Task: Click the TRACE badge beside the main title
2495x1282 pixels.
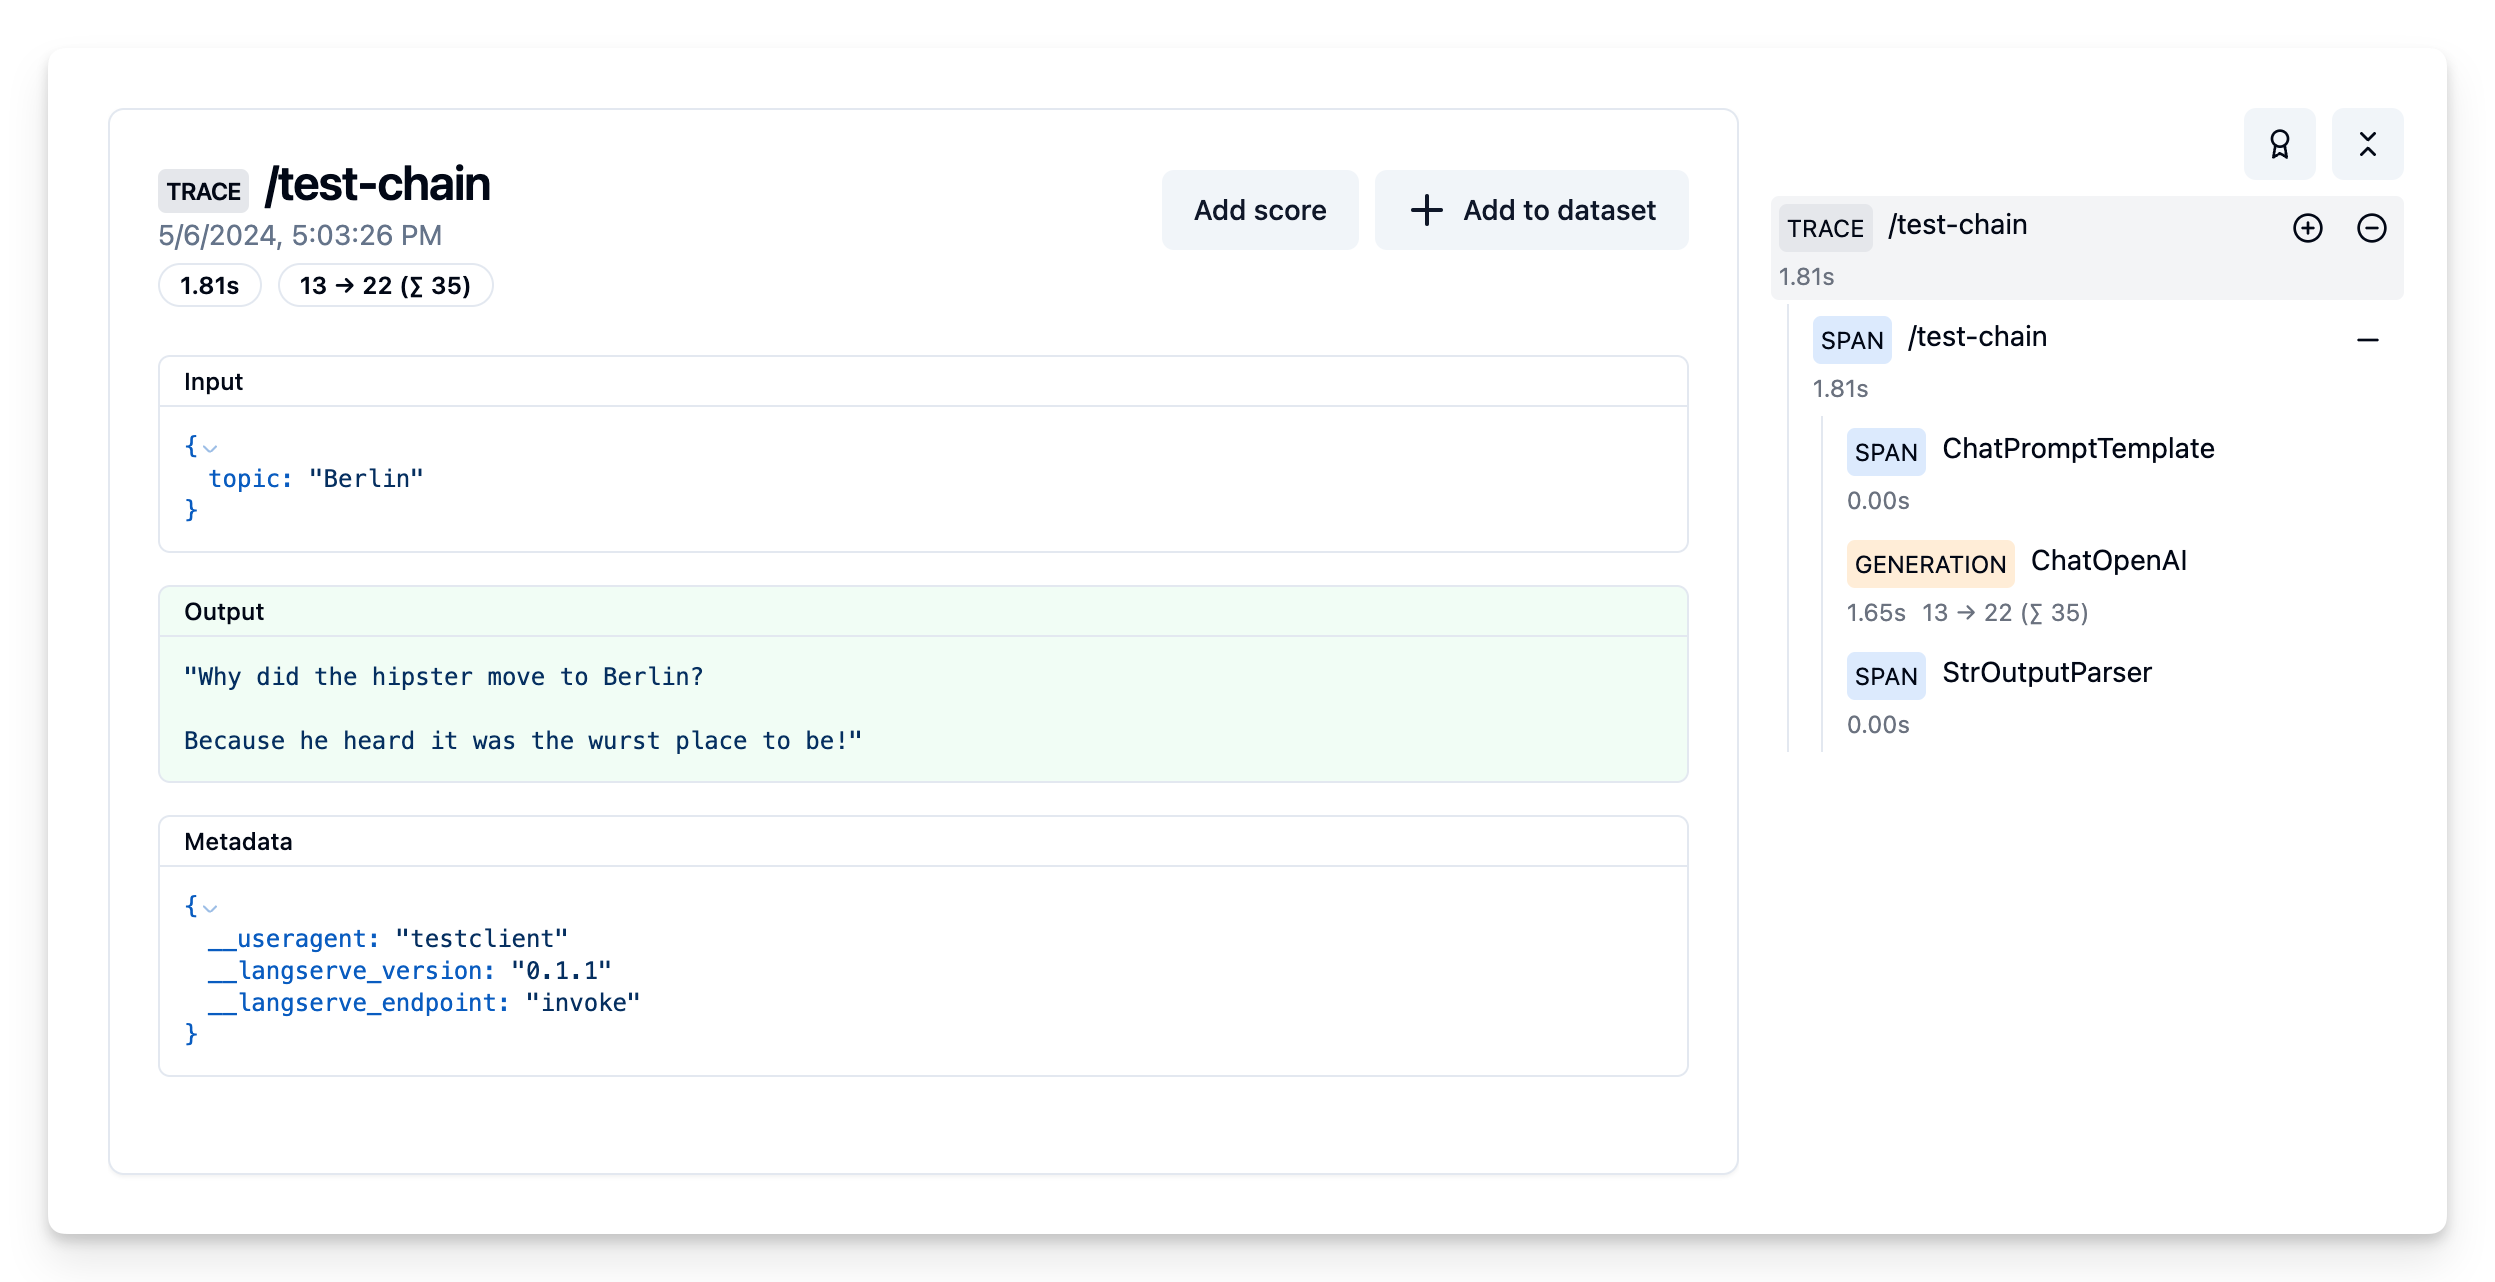Action: click(x=203, y=191)
